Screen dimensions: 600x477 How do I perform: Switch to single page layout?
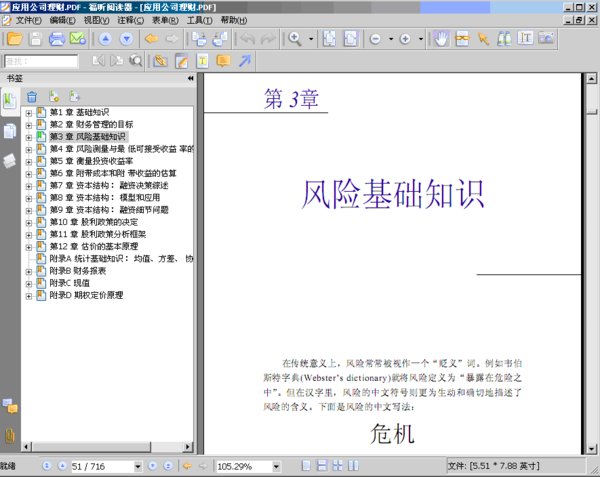(306, 466)
